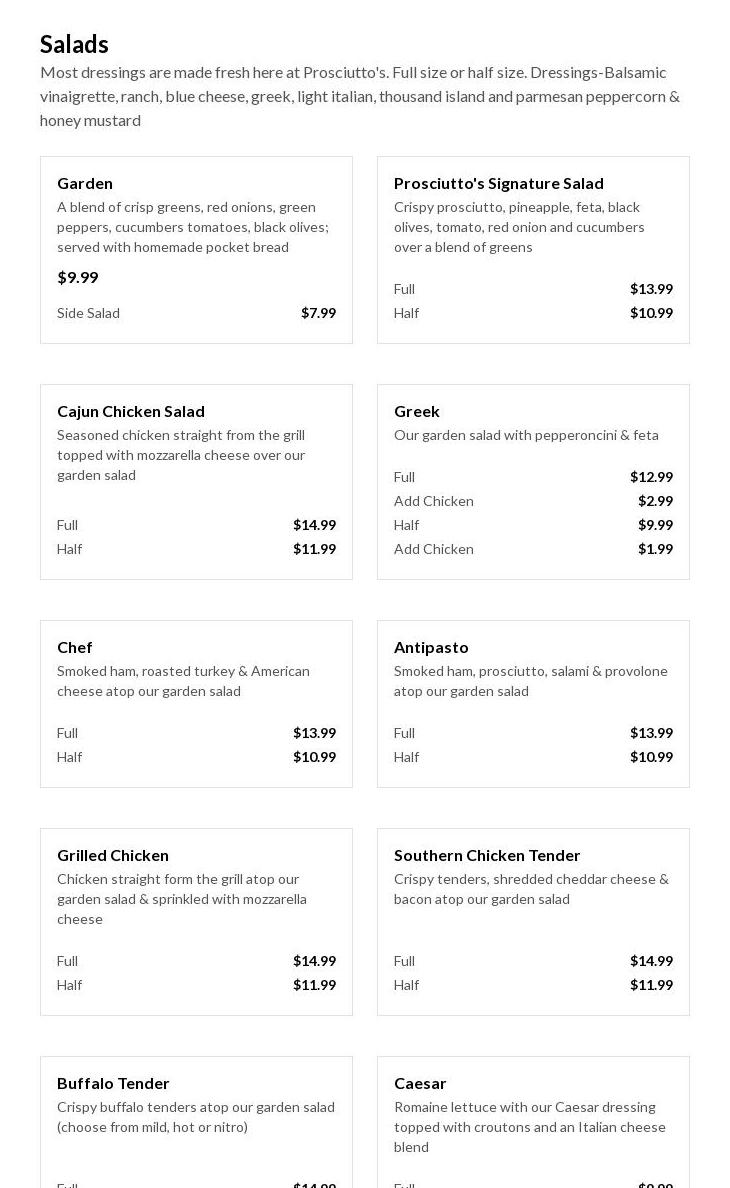The width and height of the screenshot is (730, 1188).
Task: Pick Full size Antipasto for $13.99
Action: tap(533, 733)
